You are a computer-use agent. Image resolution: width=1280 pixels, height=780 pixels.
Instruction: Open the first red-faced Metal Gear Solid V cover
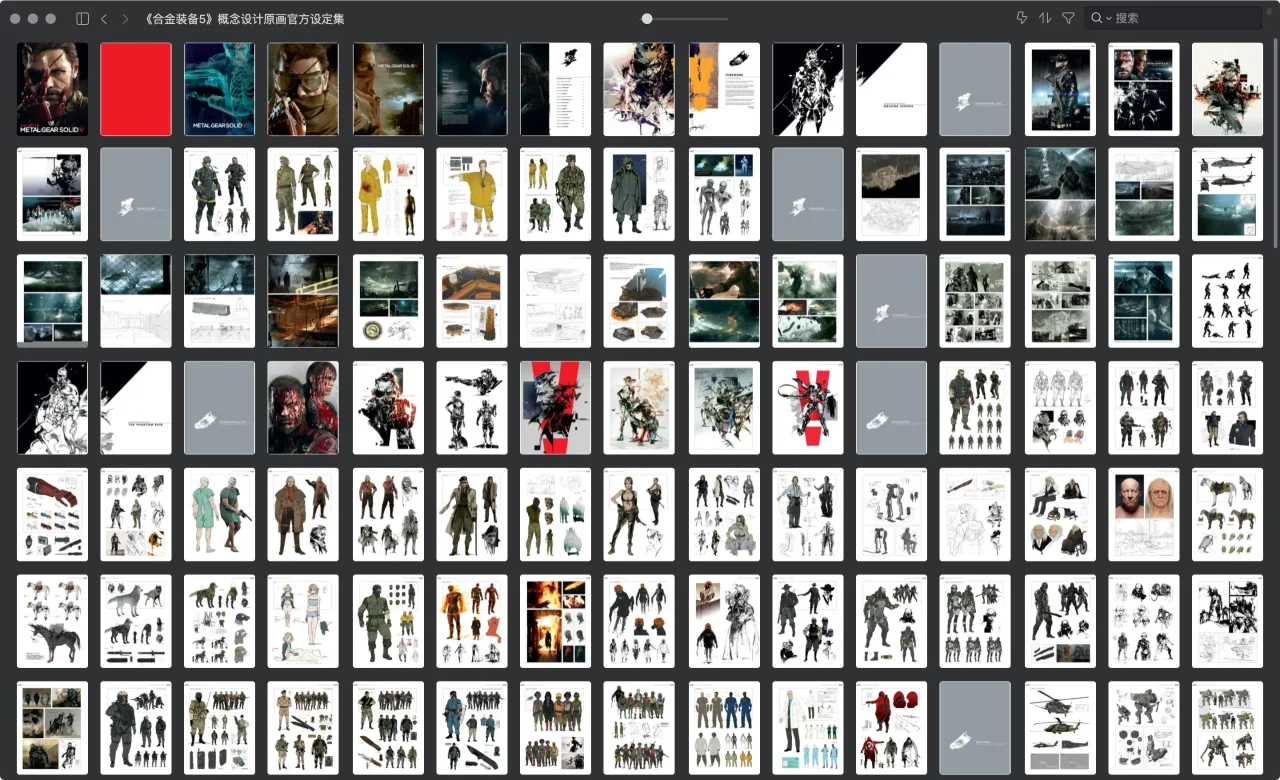point(52,89)
